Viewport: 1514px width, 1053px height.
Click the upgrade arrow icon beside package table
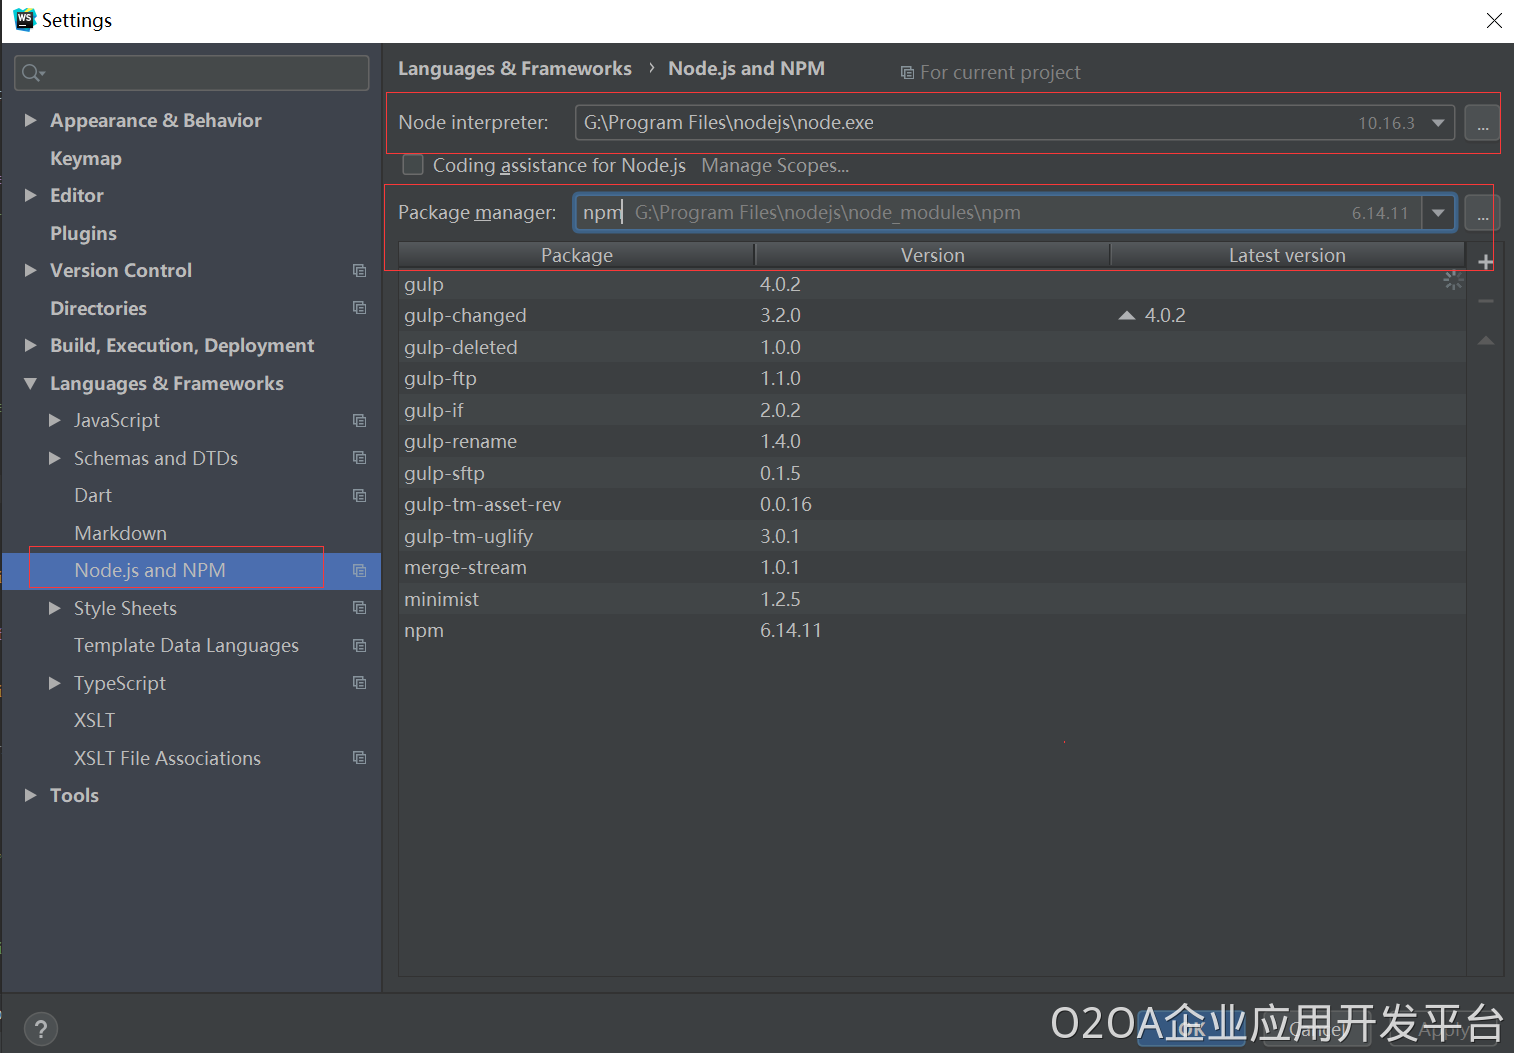coord(1486,341)
